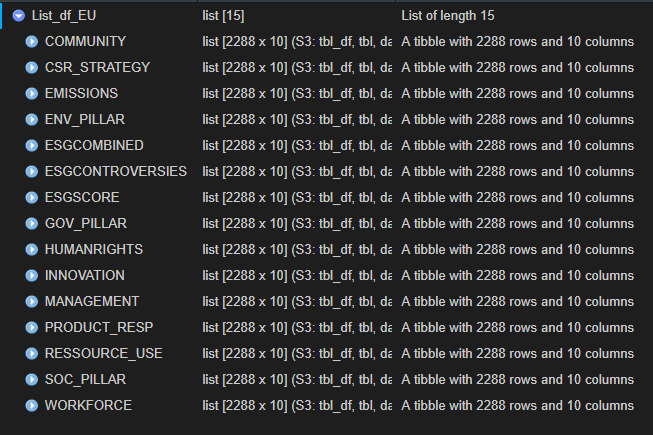Image resolution: width=653 pixels, height=435 pixels.
Task: Click the type cell in WORKFORCE row
Action: pos(297,405)
